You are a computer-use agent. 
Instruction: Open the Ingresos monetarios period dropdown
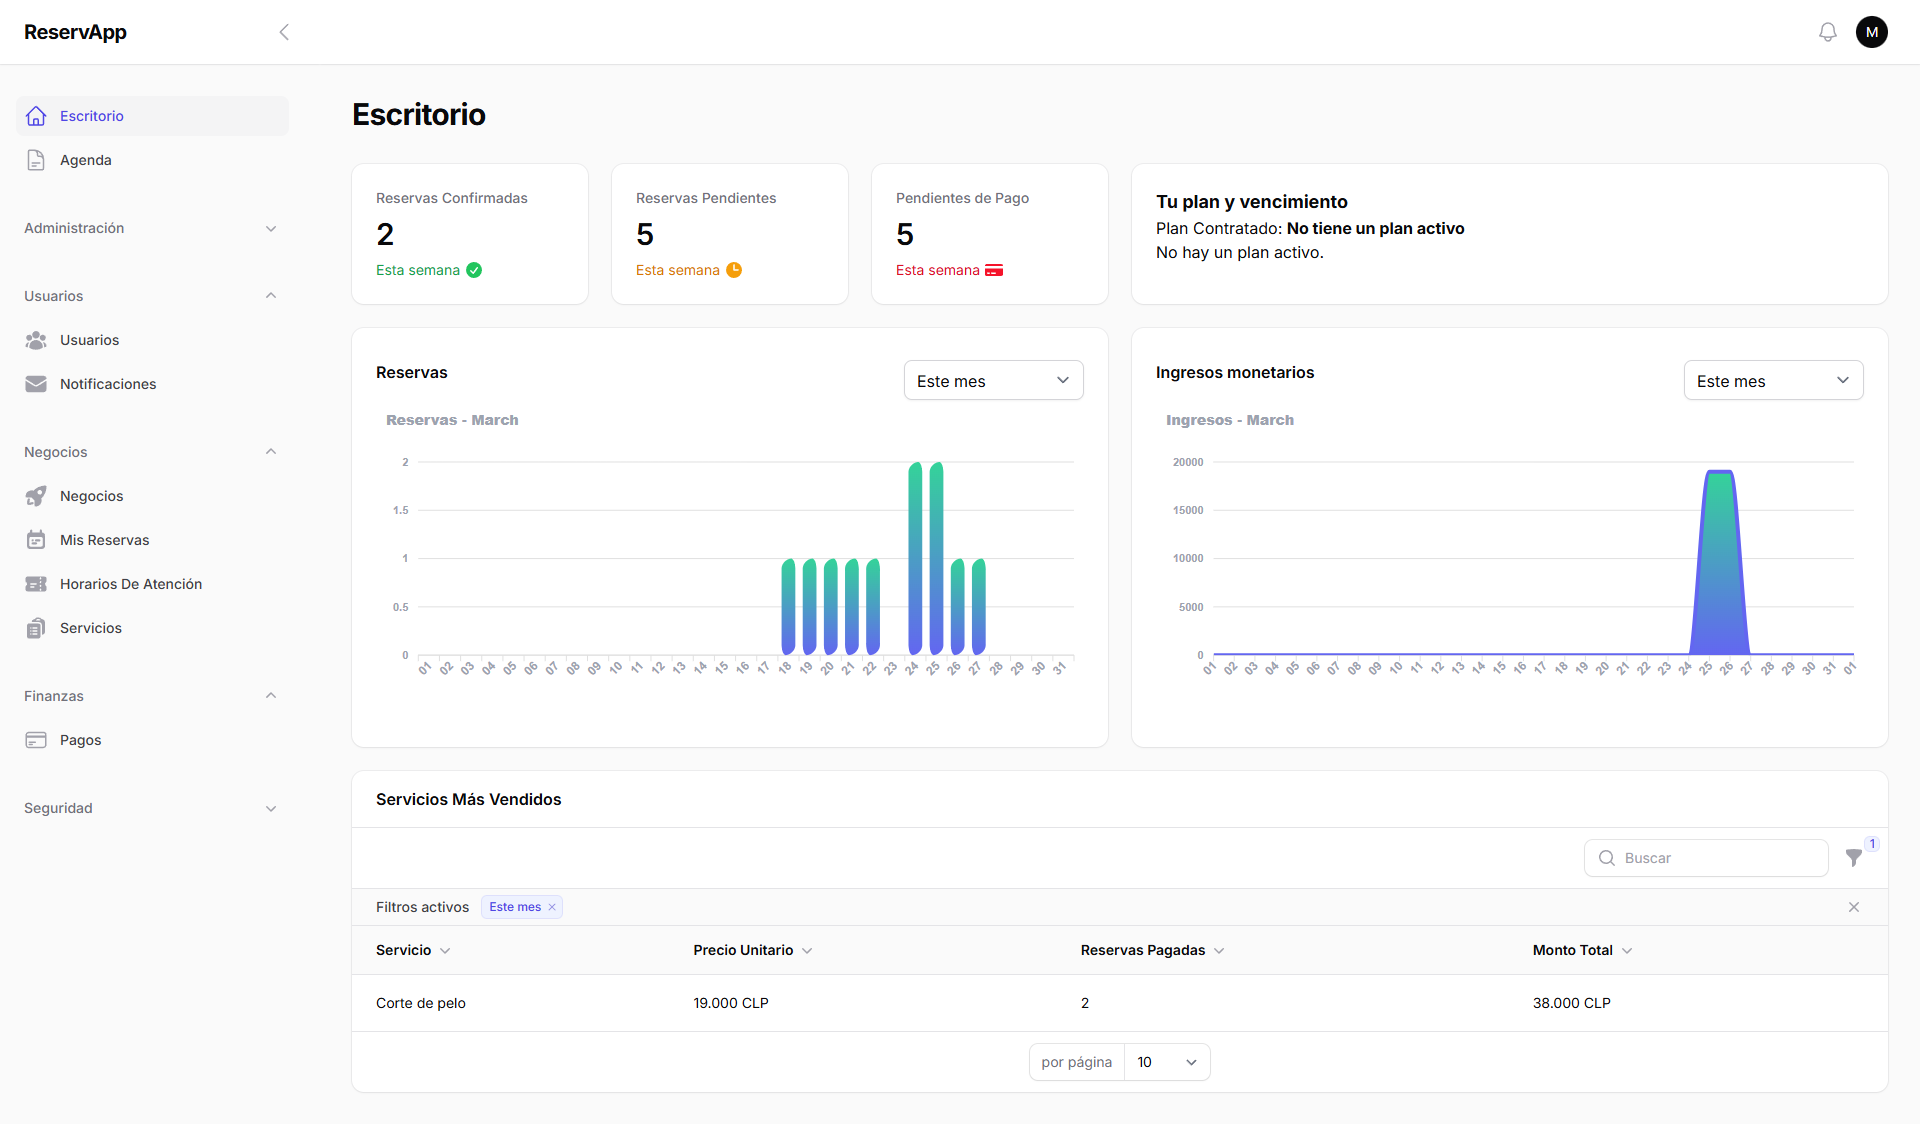(1772, 381)
